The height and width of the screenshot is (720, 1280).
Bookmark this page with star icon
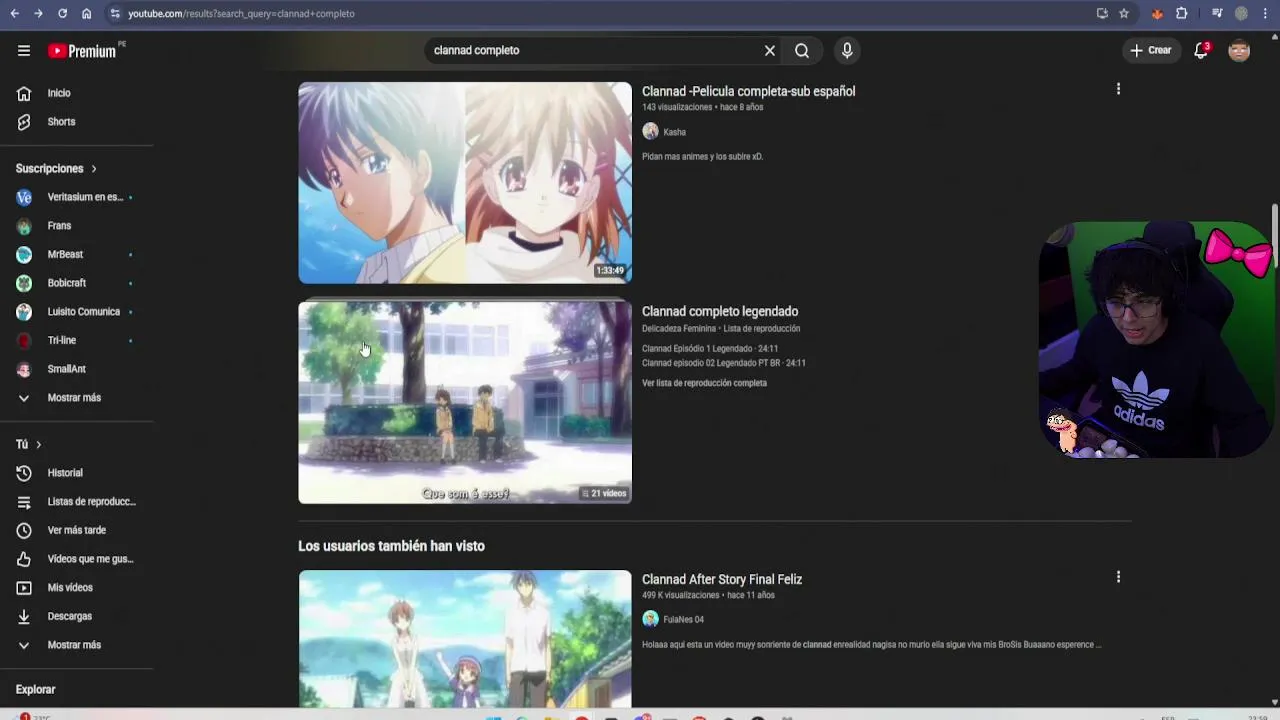(1124, 14)
